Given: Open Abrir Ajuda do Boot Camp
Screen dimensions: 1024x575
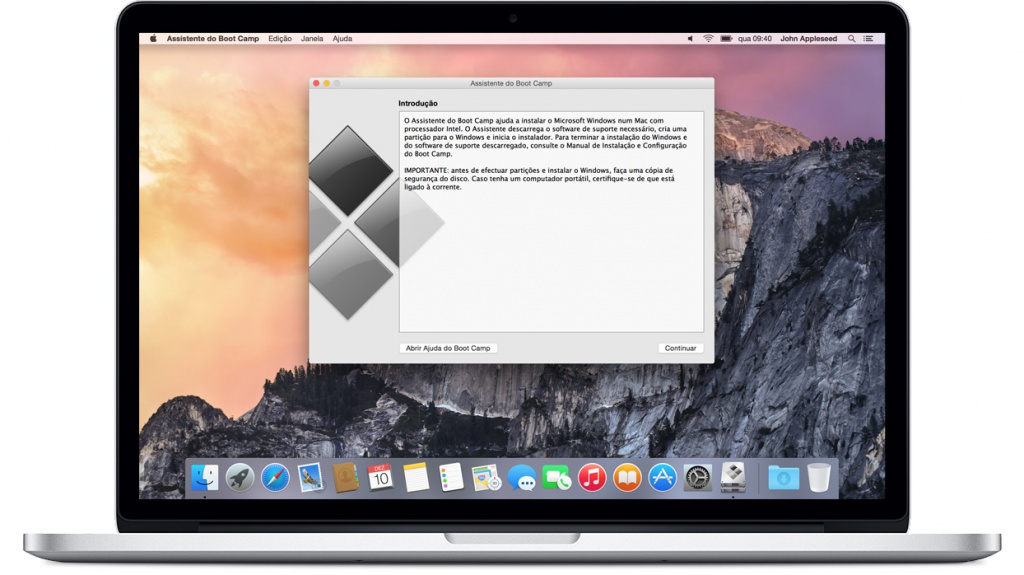Looking at the screenshot, I should point(448,348).
